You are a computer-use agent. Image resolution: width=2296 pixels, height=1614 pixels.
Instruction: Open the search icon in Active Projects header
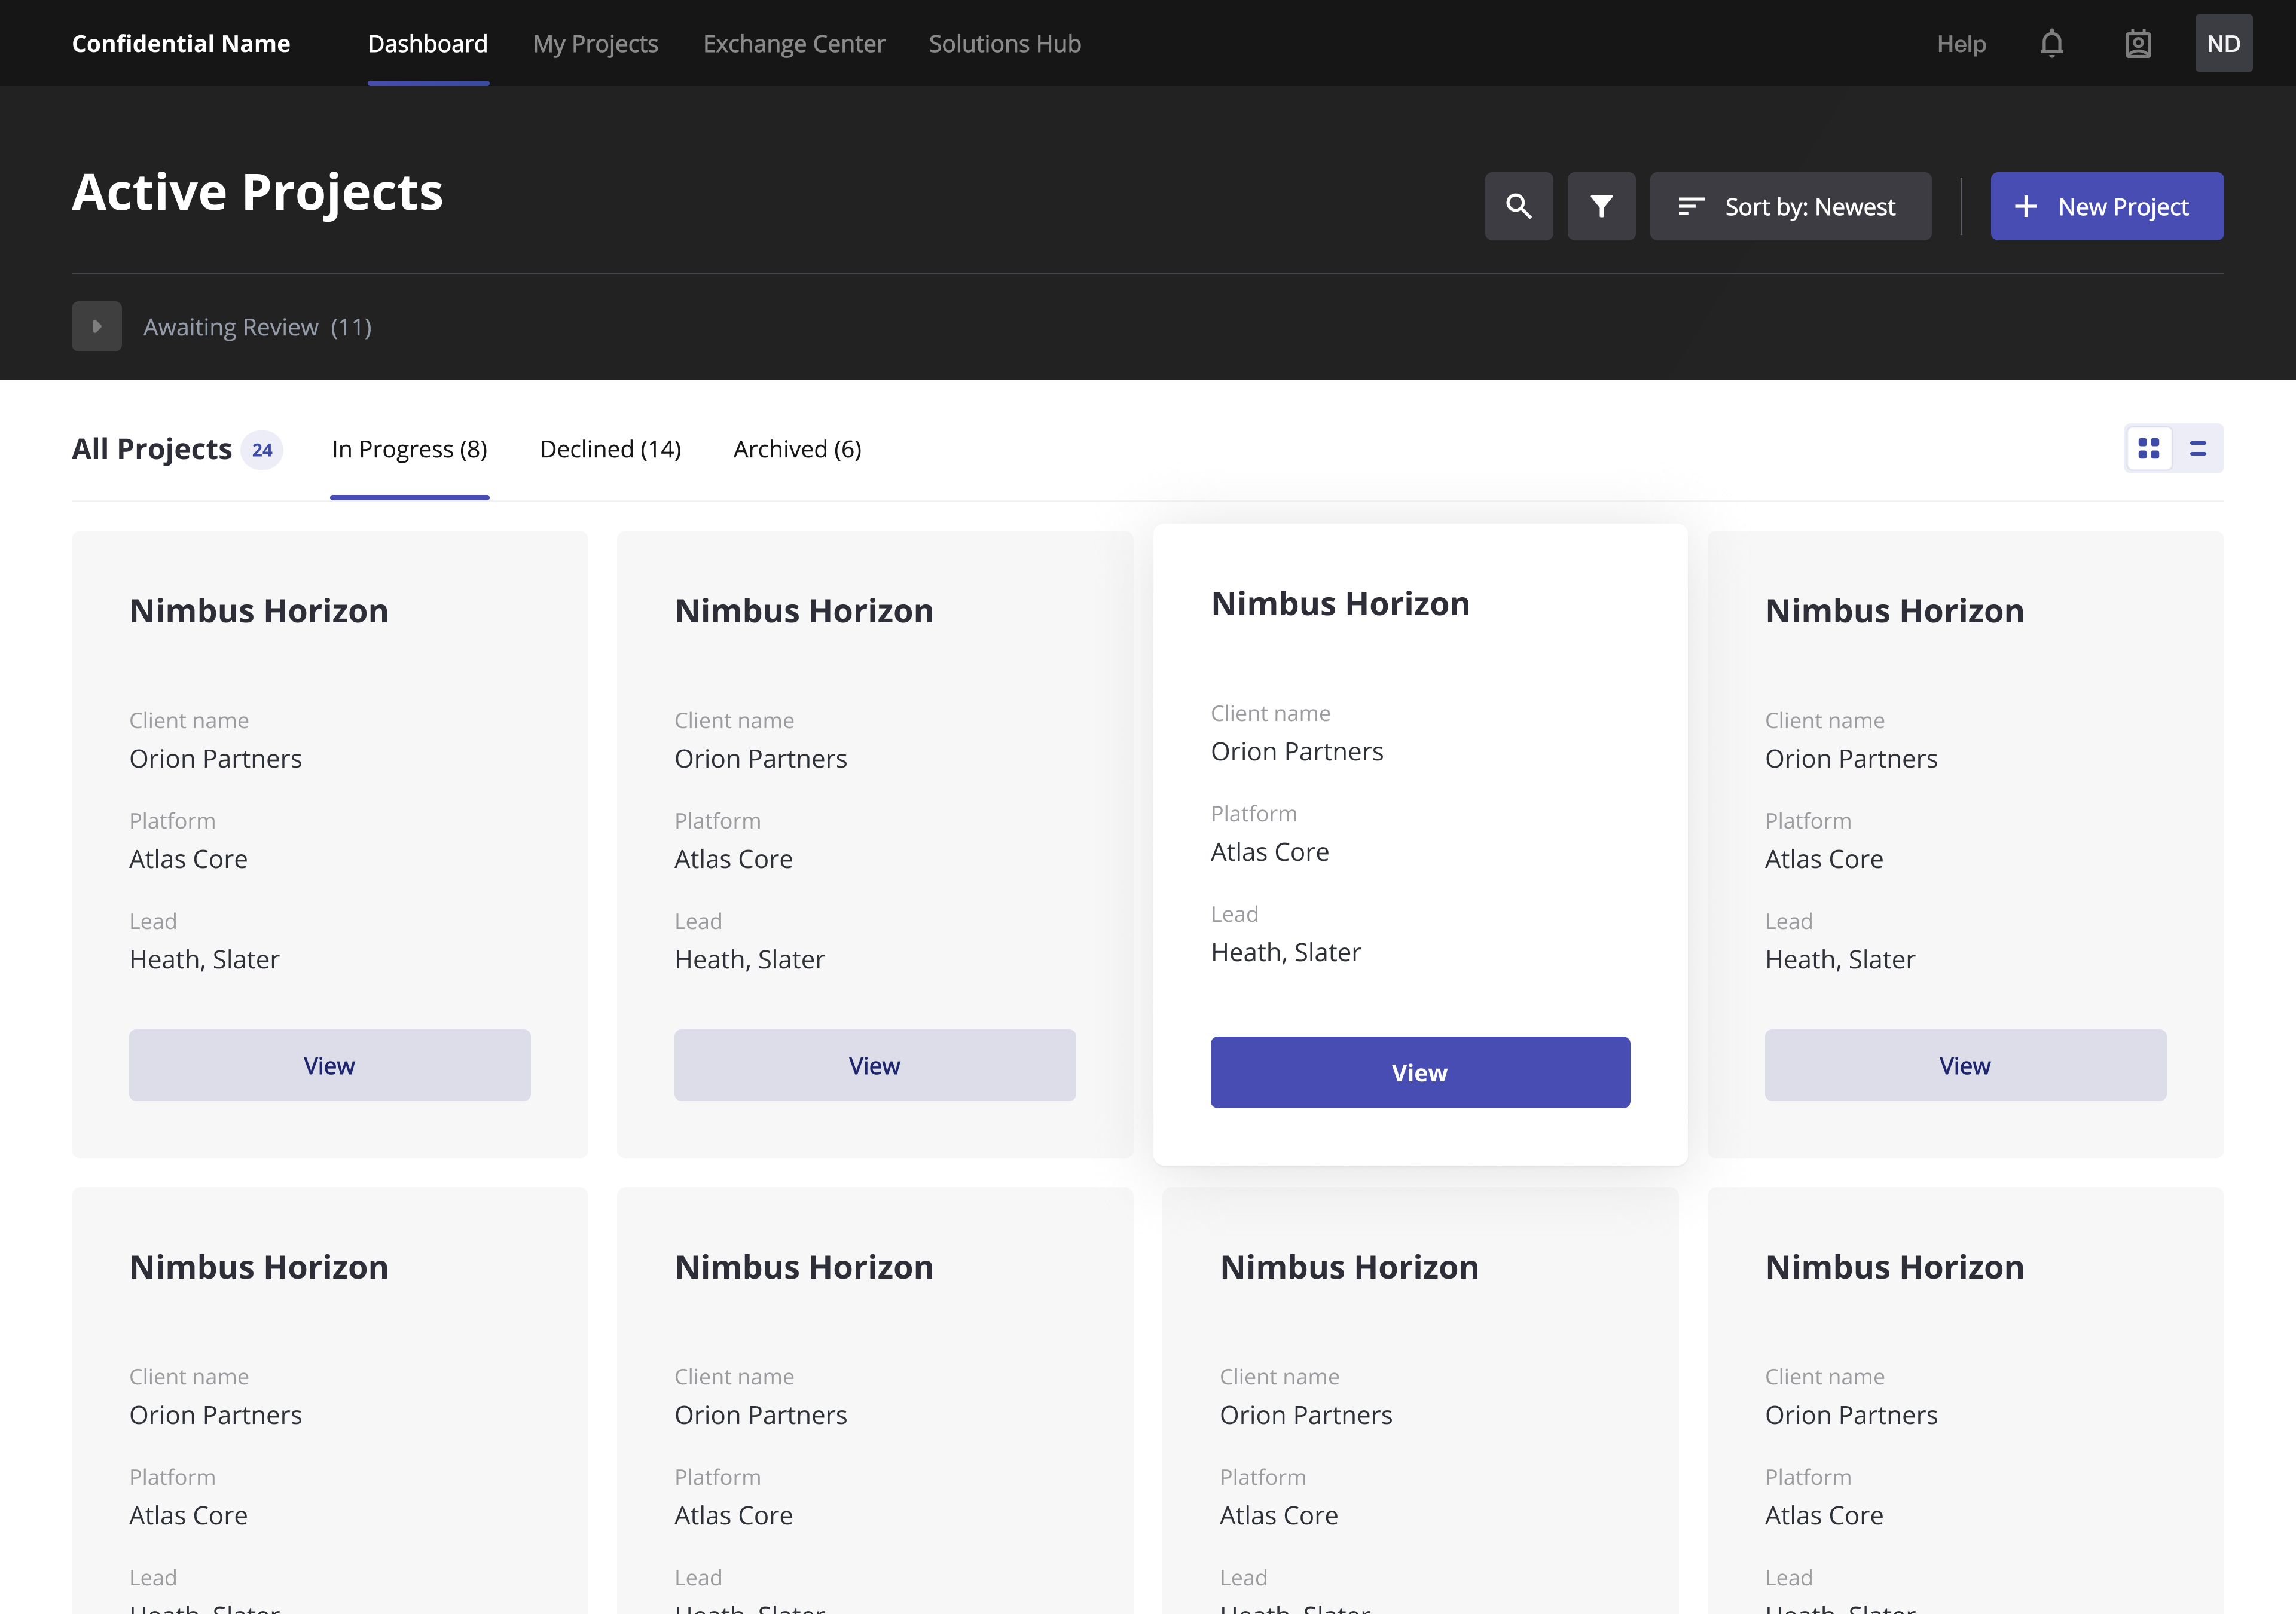click(x=1518, y=206)
